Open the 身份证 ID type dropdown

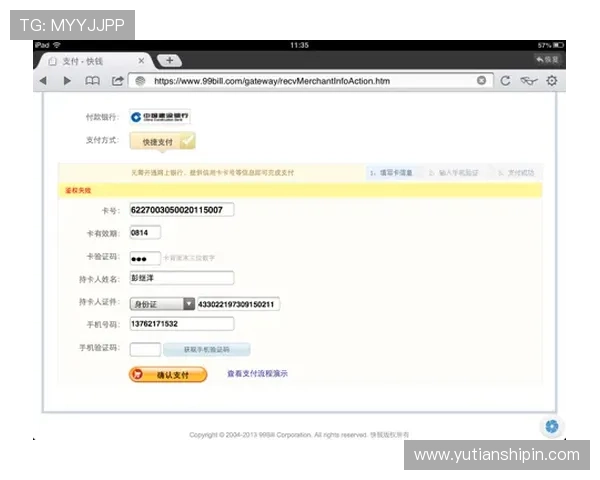click(162, 304)
